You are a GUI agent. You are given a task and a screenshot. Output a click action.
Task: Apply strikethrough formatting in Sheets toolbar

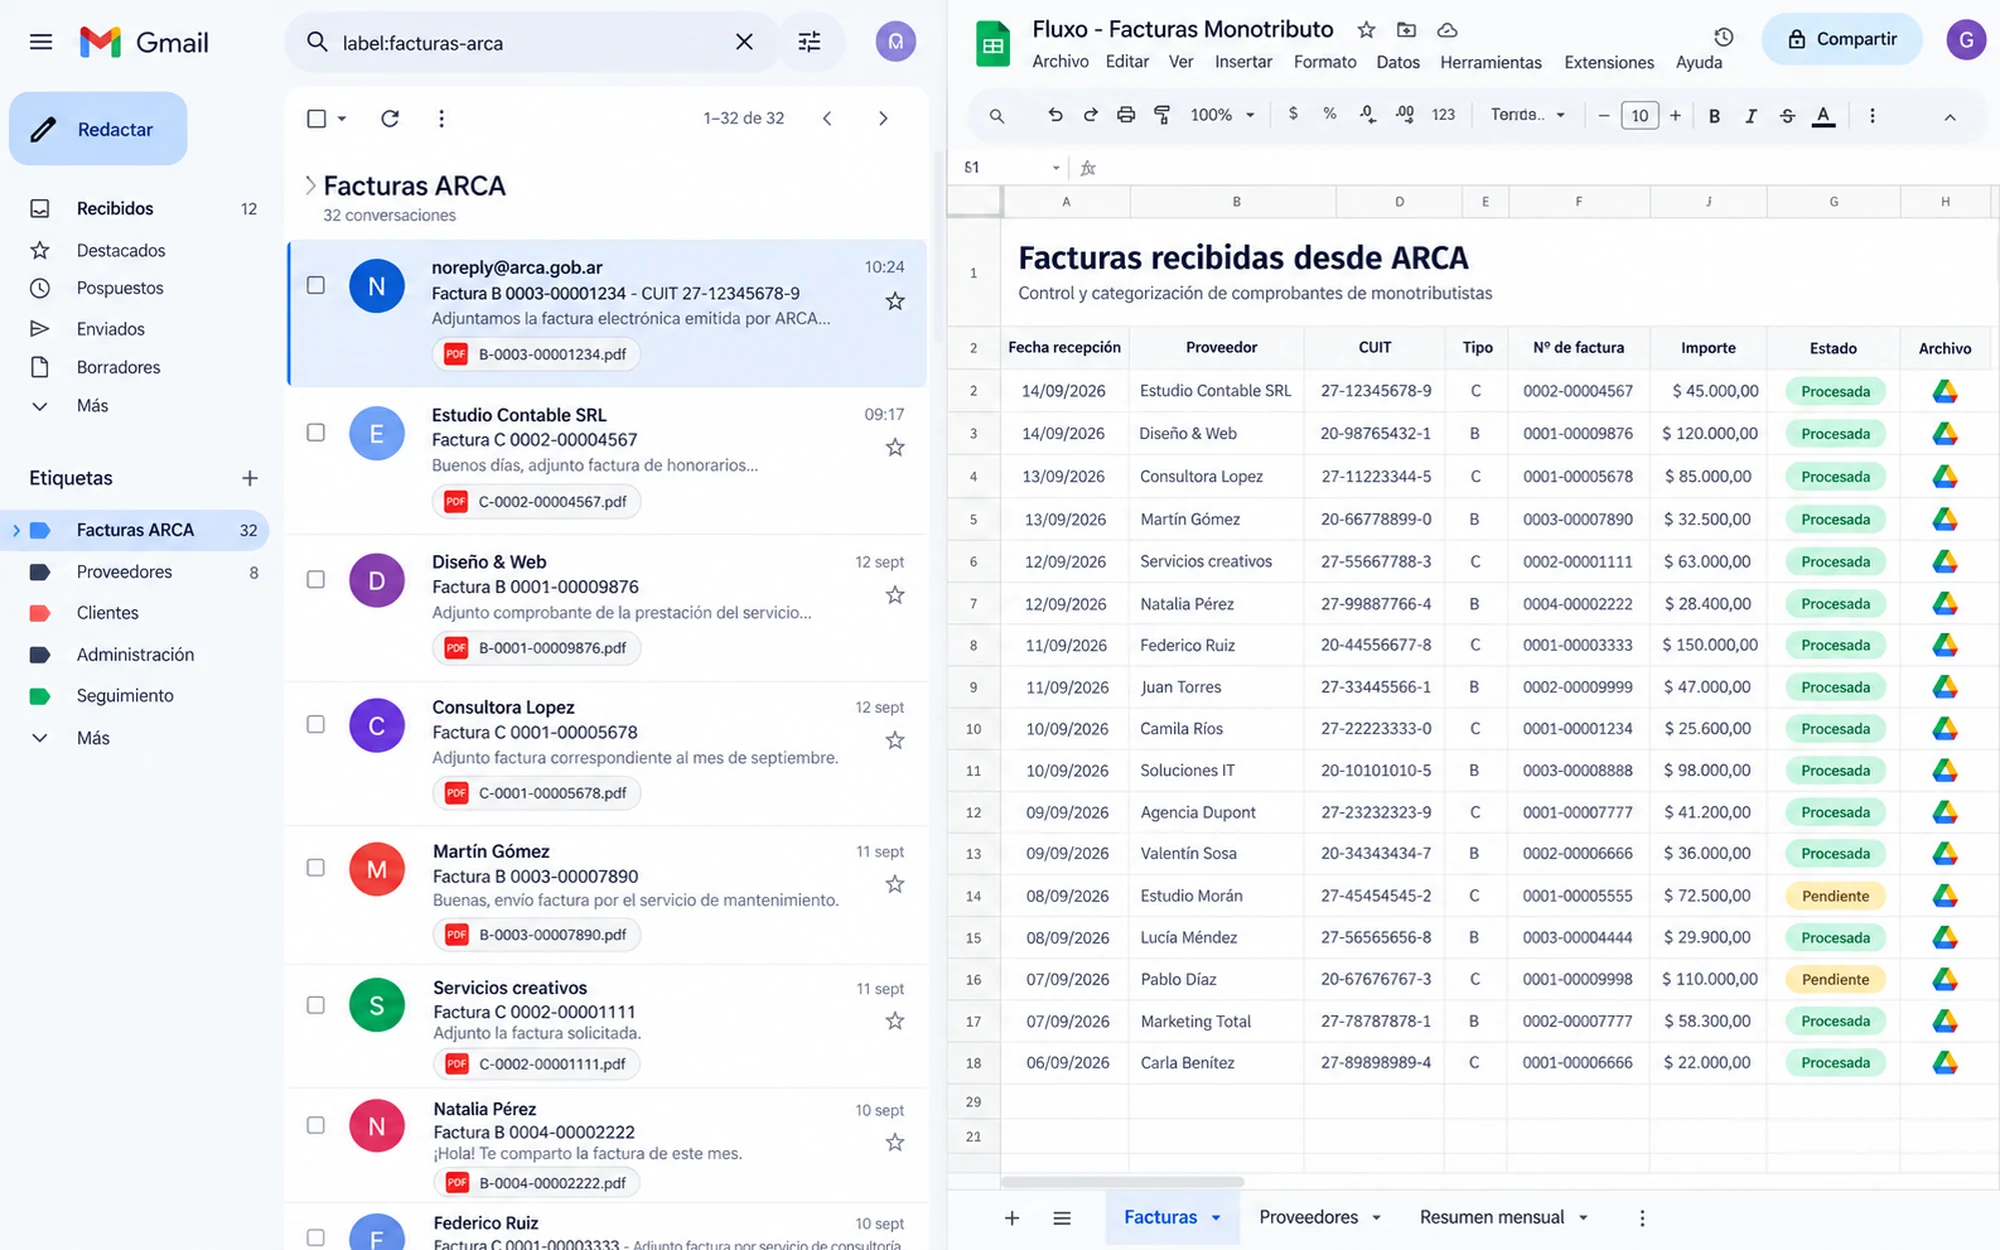[1787, 116]
